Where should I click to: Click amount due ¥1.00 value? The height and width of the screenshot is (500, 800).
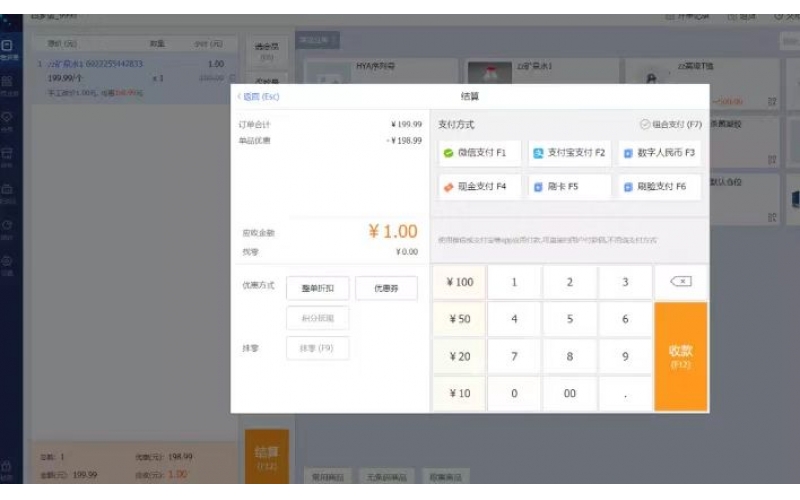(x=393, y=232)
